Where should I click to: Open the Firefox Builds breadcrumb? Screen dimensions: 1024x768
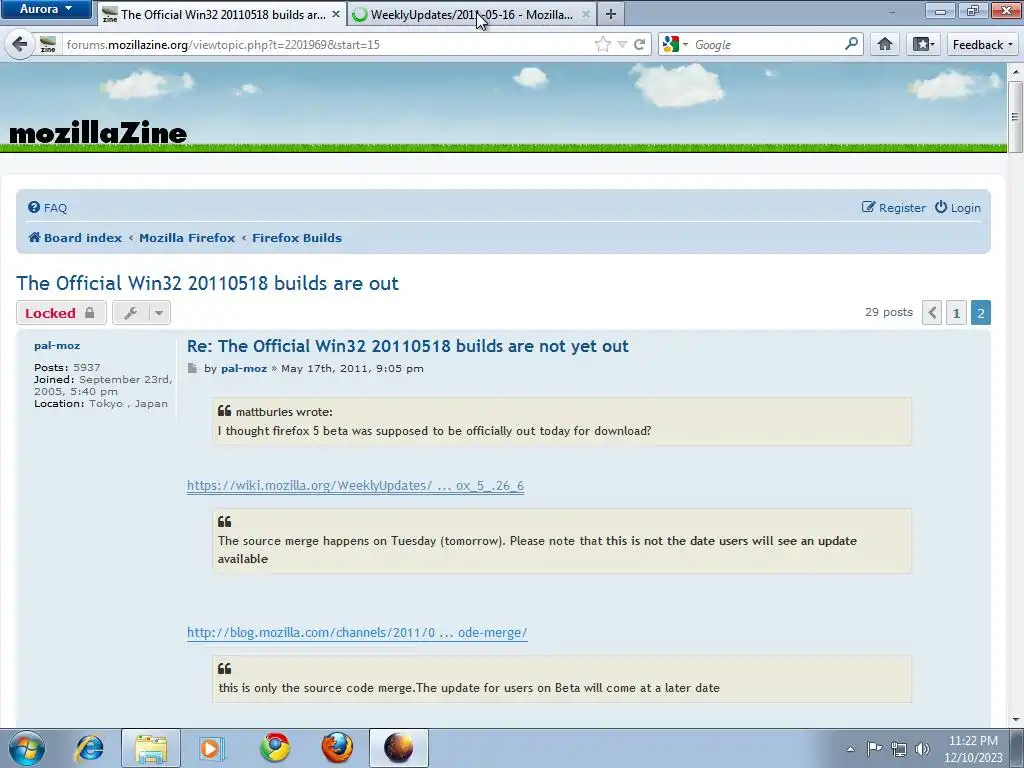(297, 238)
